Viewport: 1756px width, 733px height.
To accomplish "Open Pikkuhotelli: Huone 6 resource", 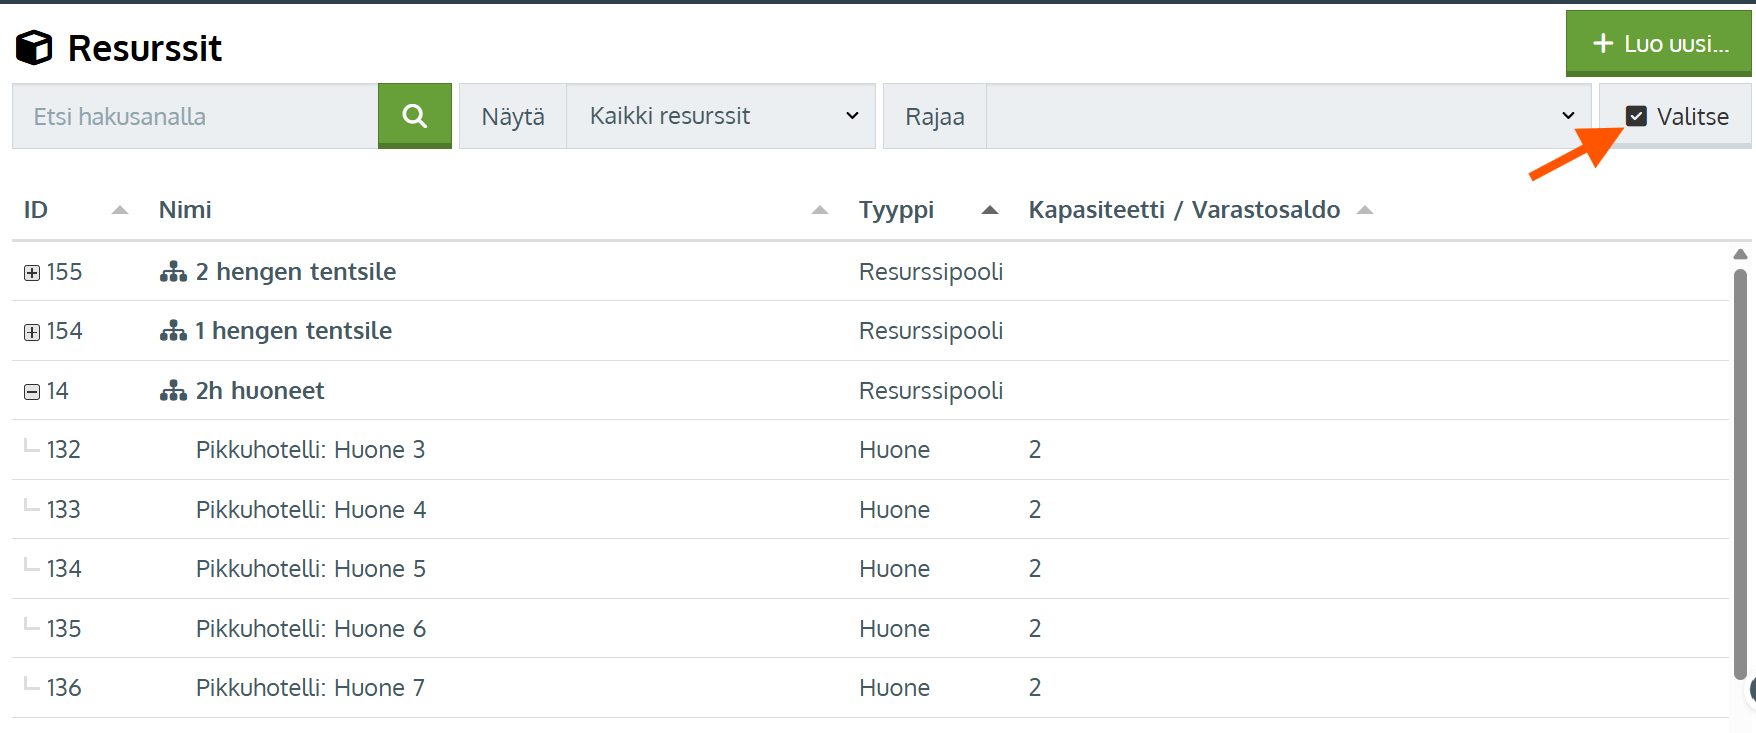I will click(x=310, y=629).
